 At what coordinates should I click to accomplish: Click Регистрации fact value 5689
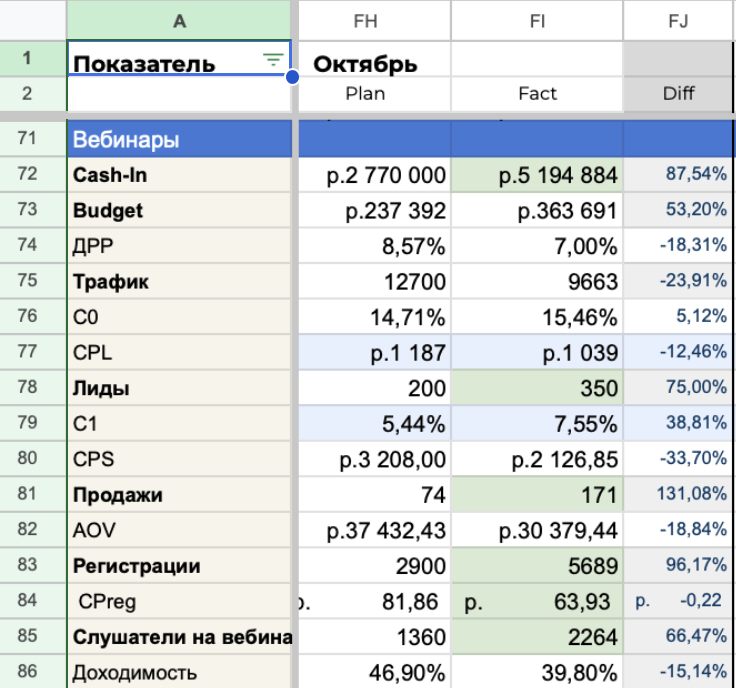537,566
